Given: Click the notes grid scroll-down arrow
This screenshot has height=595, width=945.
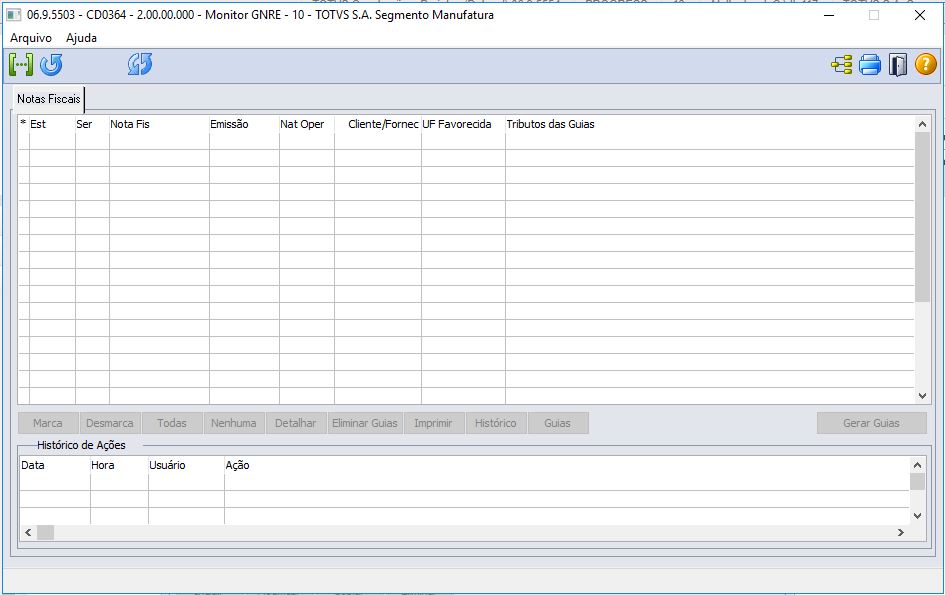Looking at the screenshot, I should click(x=922, y=396).
